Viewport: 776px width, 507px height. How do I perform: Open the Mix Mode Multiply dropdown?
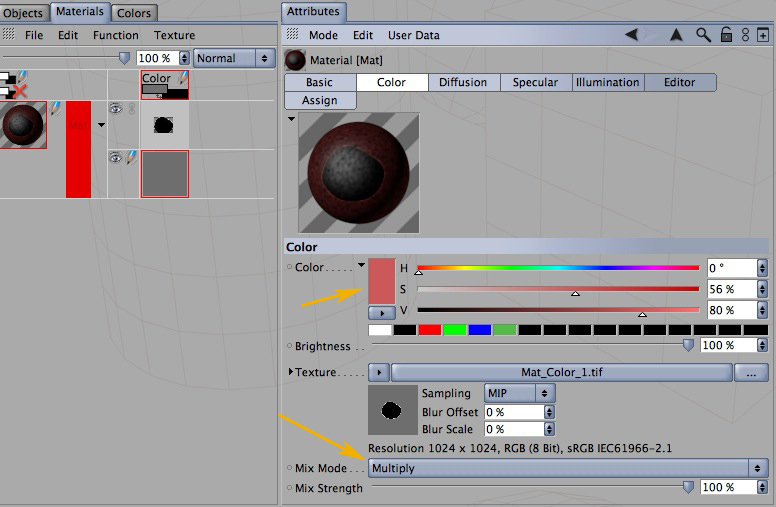click(x=568, y=468)
